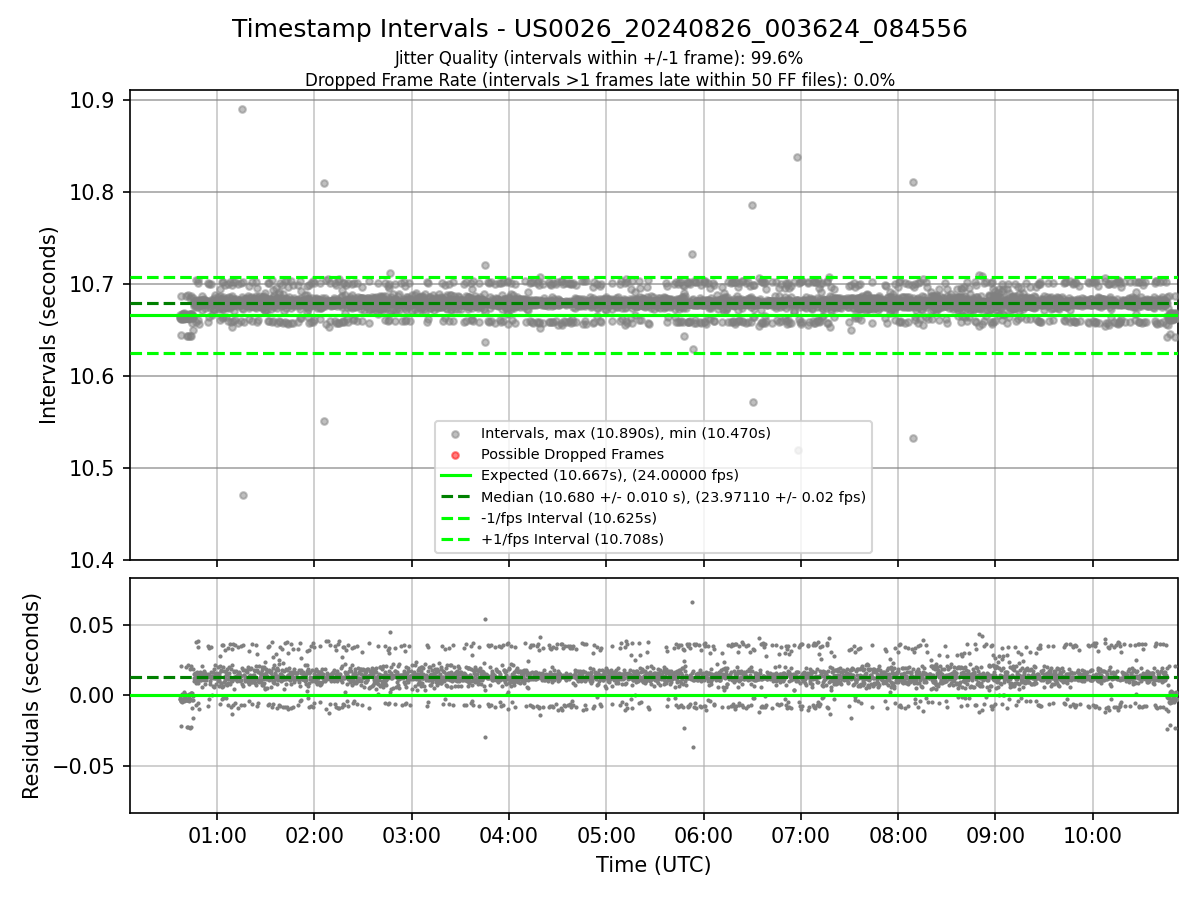Select the 'Jitter Quality' 99.6% subtitle line

click(x=599, y=58)
